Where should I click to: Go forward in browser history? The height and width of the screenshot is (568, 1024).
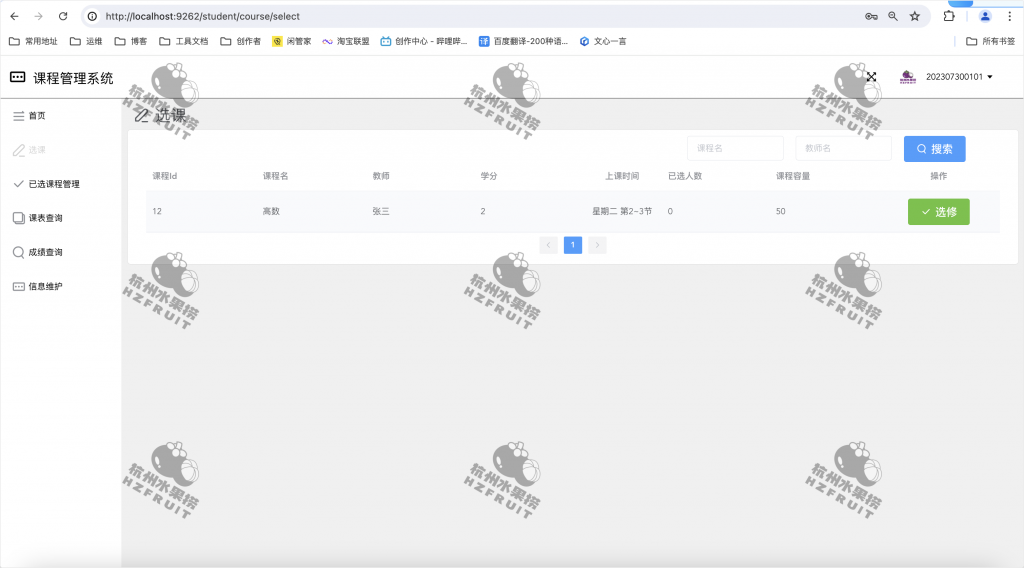[x=39, y=16]
